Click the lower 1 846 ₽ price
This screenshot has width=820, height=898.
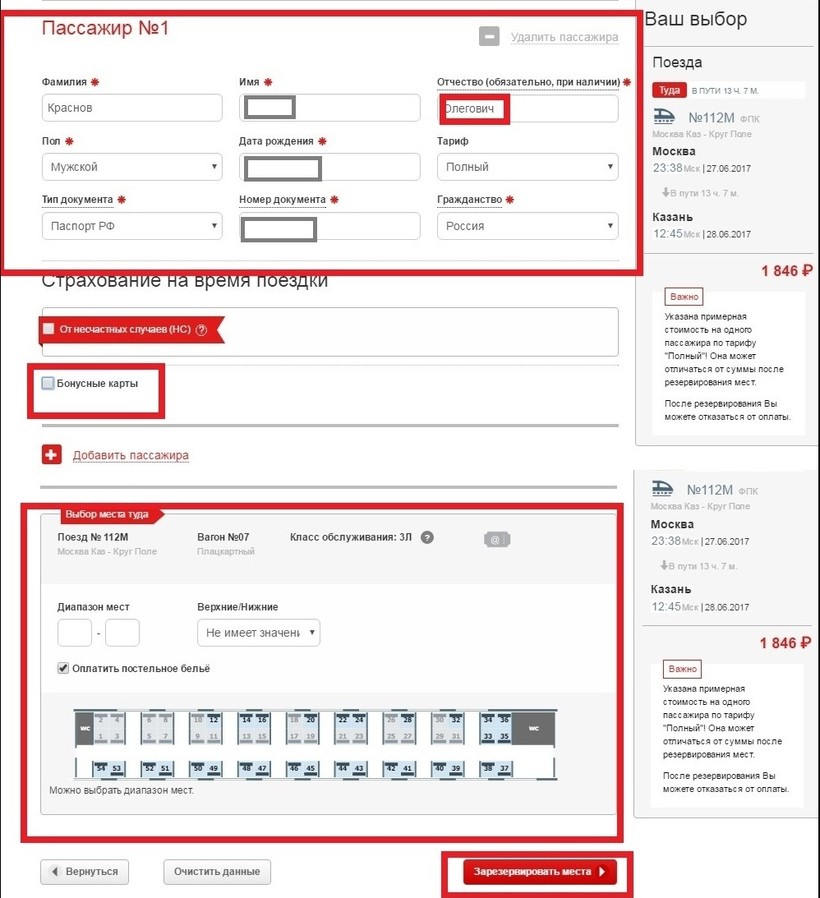pos(785,643)
